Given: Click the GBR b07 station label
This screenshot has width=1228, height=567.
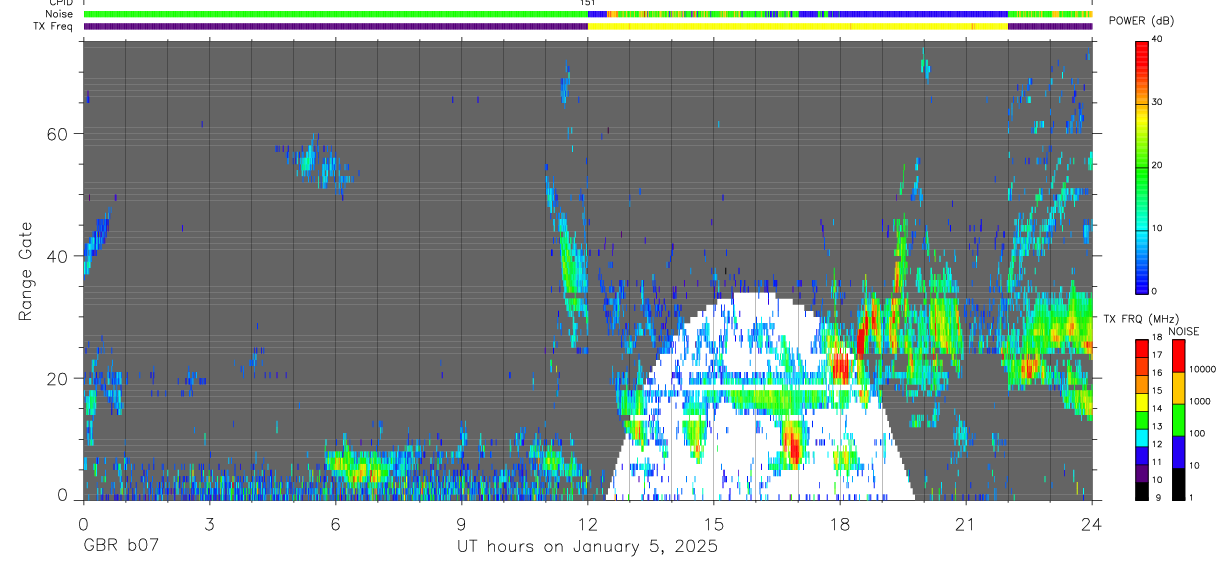Looking at the screenshot, I should pyautogui.click(x=120, y=546).
